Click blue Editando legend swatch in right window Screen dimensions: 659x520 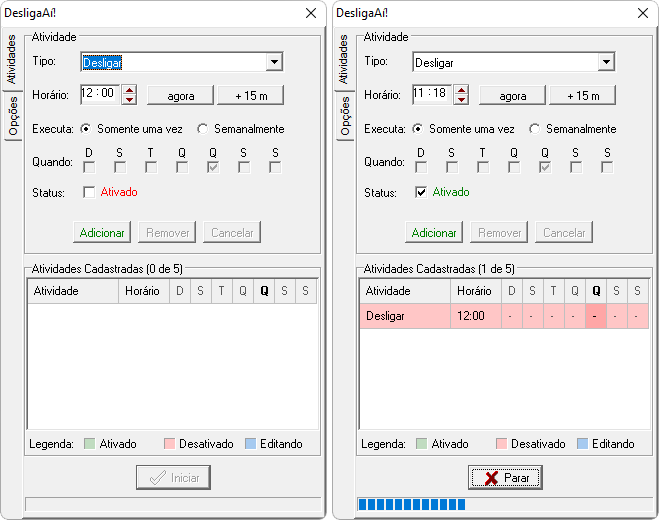tap(582, 443)
